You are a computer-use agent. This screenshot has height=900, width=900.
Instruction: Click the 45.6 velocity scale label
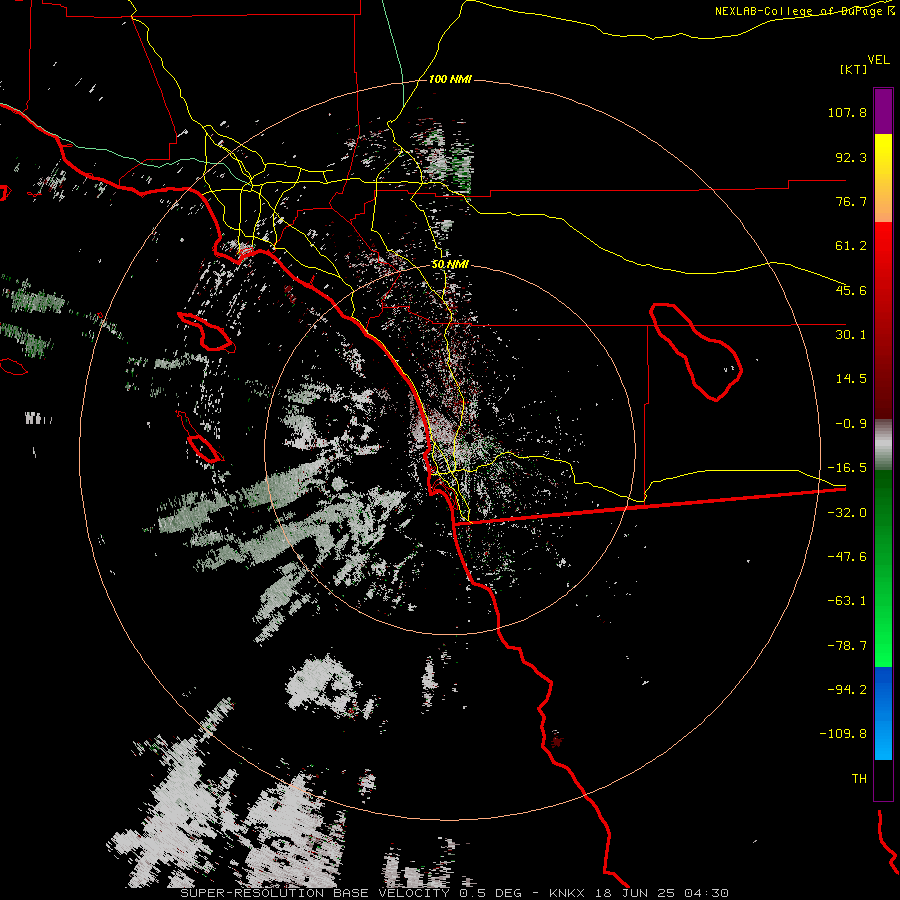tap(851, 290)
